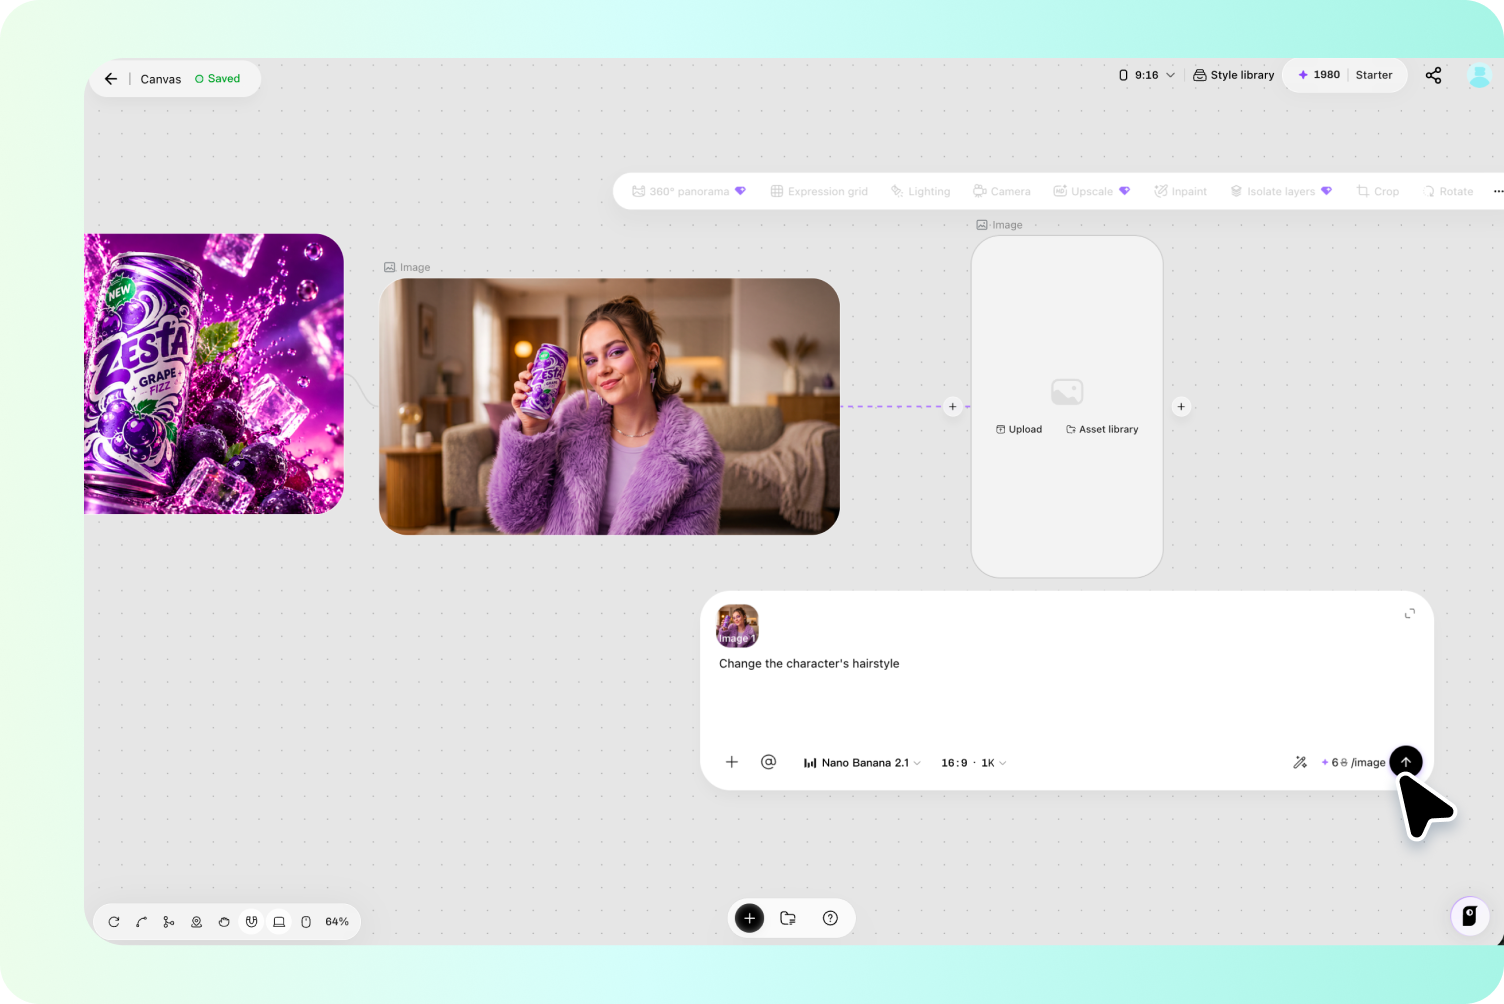
Task: Select the Lighting tool
Action: click(x=921, y=191)
